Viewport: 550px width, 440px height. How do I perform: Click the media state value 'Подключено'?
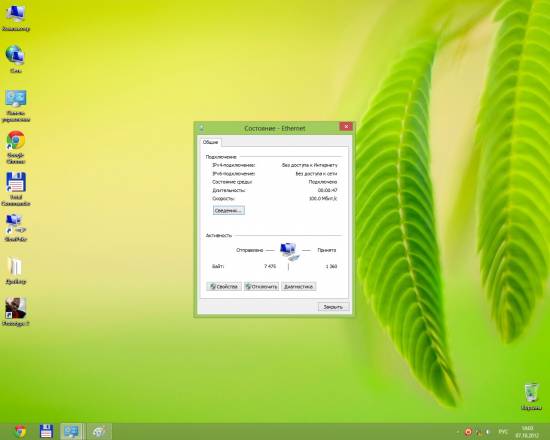tap(323, 182)
